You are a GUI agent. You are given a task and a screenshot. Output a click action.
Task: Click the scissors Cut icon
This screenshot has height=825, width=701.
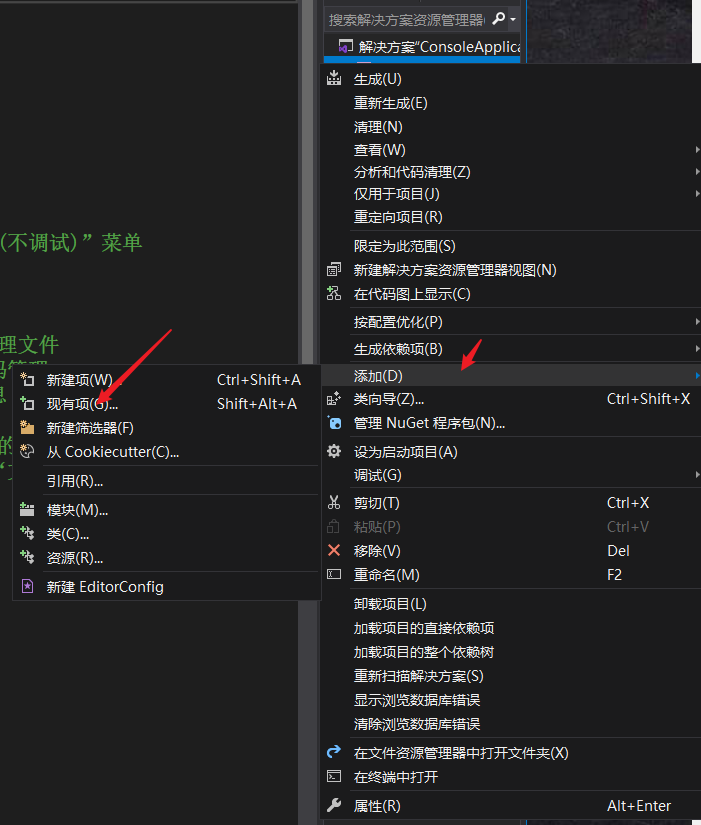334,502
